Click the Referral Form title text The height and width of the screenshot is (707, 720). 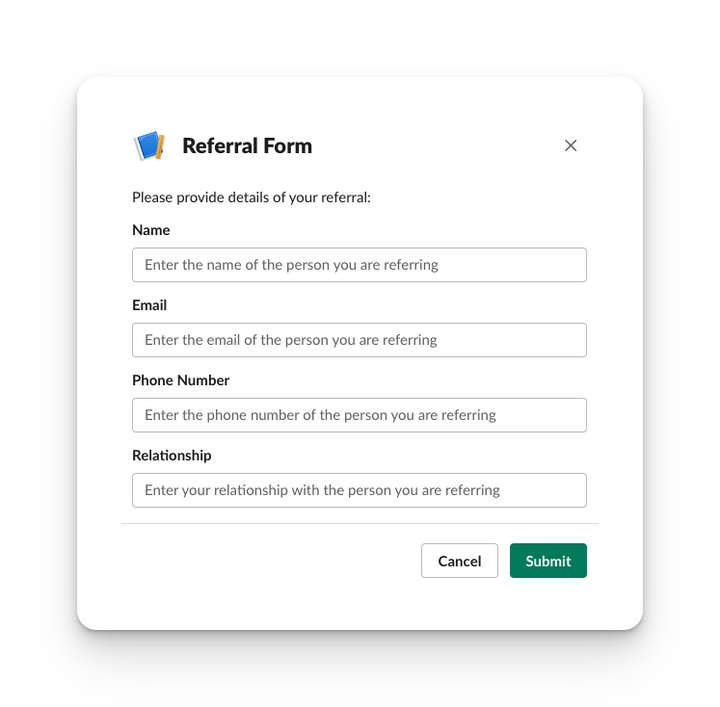(x=247, y=146)
